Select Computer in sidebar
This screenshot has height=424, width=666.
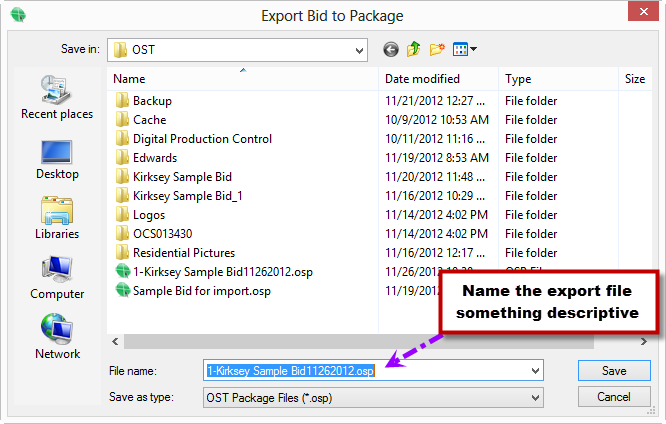[x=57, y=278]
